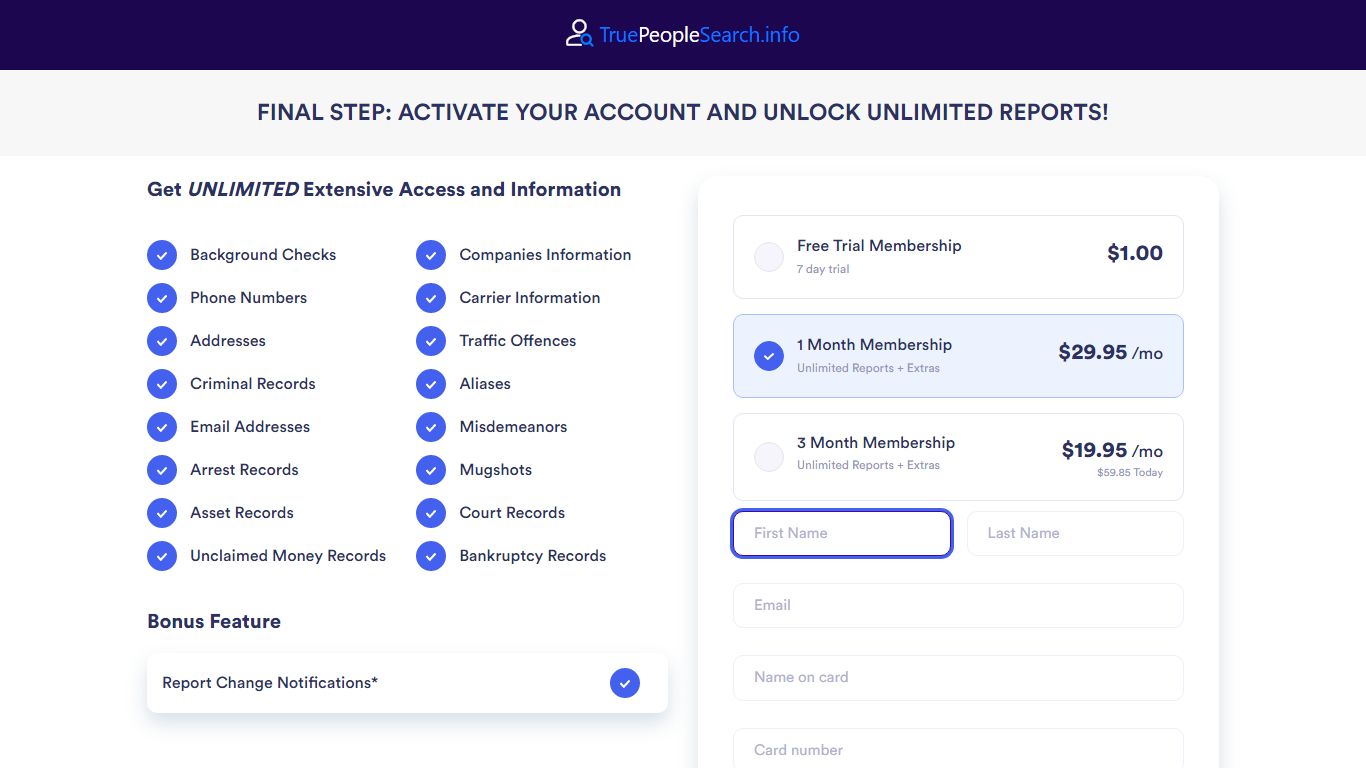
Task: Click the Criminal Records checkmark icon
Action: click(x=162, y=384)
